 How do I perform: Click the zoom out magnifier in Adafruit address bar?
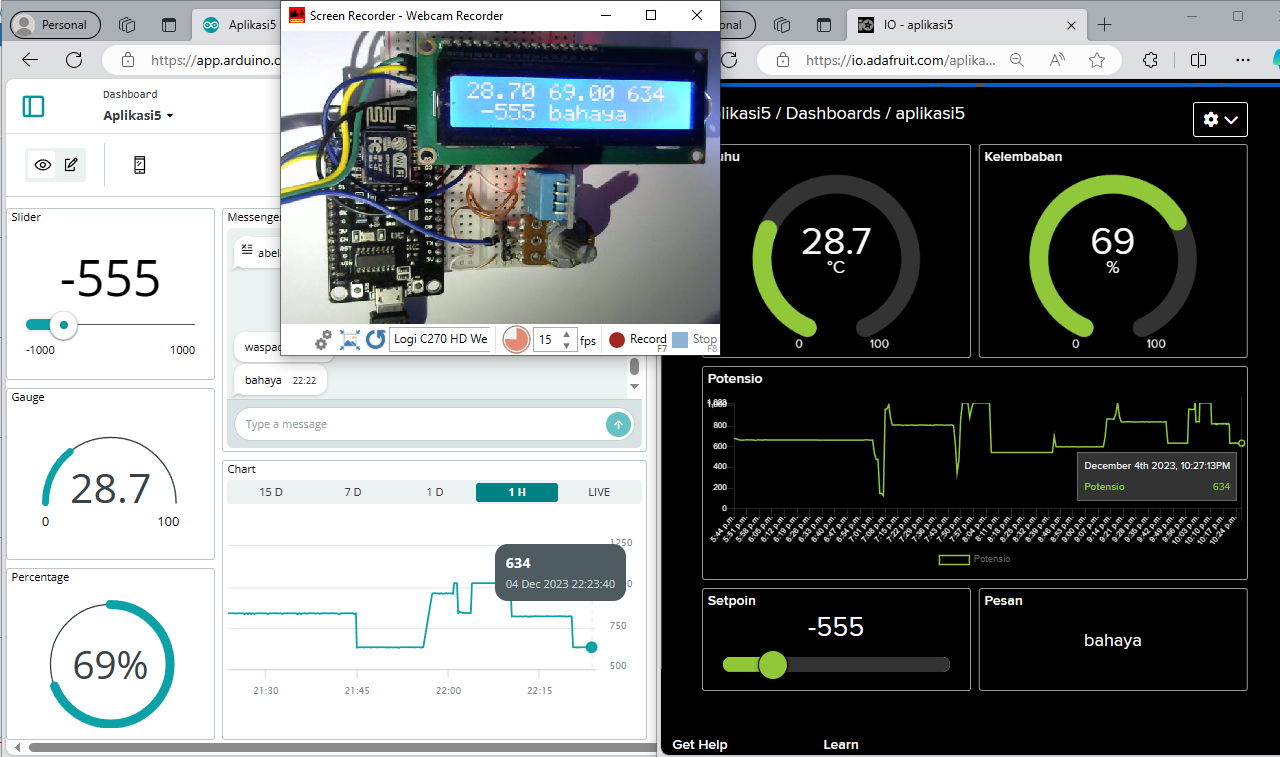tap(1017, 60)
